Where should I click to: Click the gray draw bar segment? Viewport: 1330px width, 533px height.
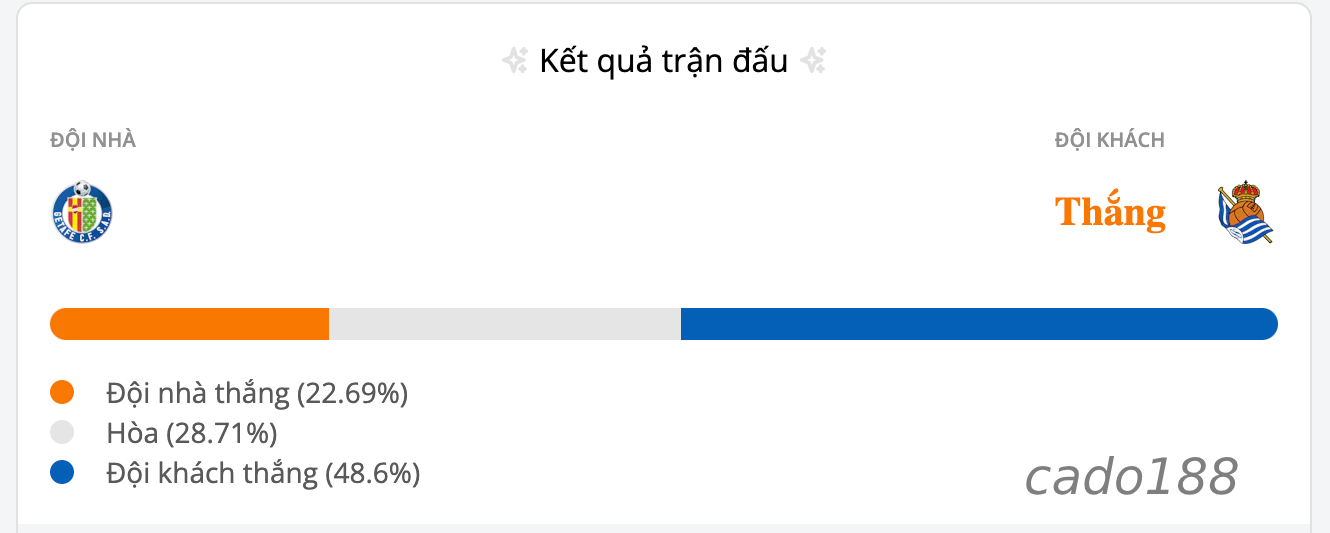click(505, 324)
